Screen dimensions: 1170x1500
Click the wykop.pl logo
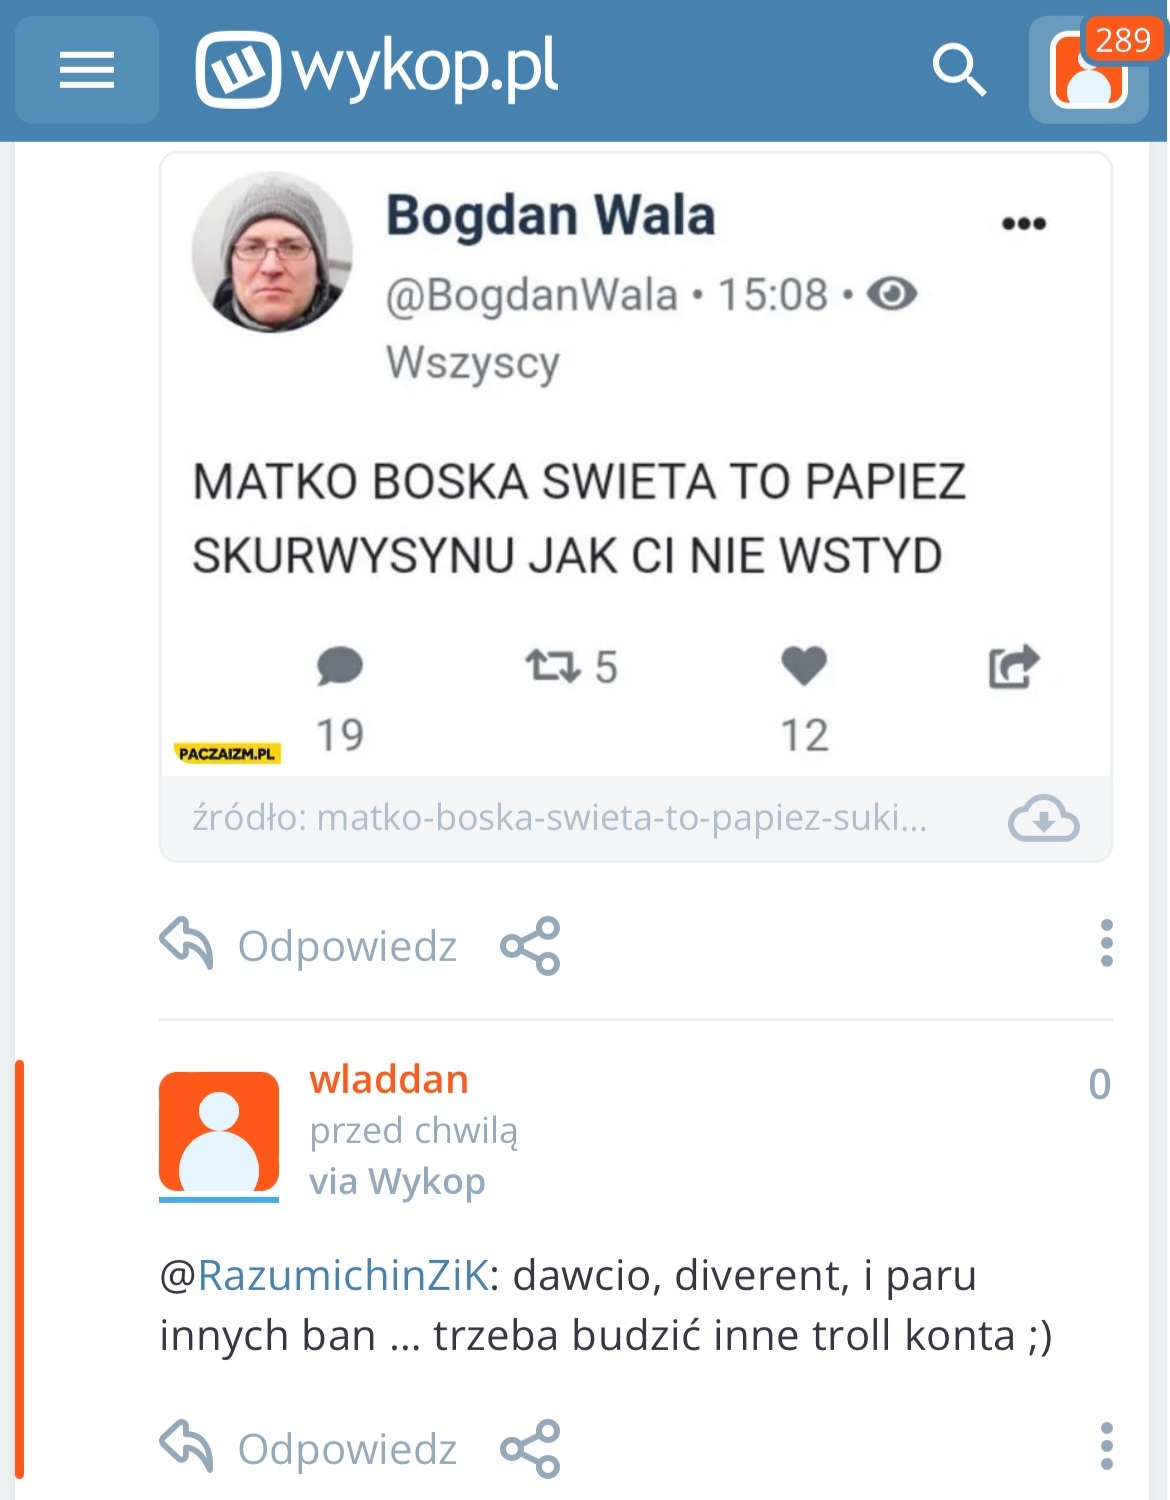click(377, 69)
